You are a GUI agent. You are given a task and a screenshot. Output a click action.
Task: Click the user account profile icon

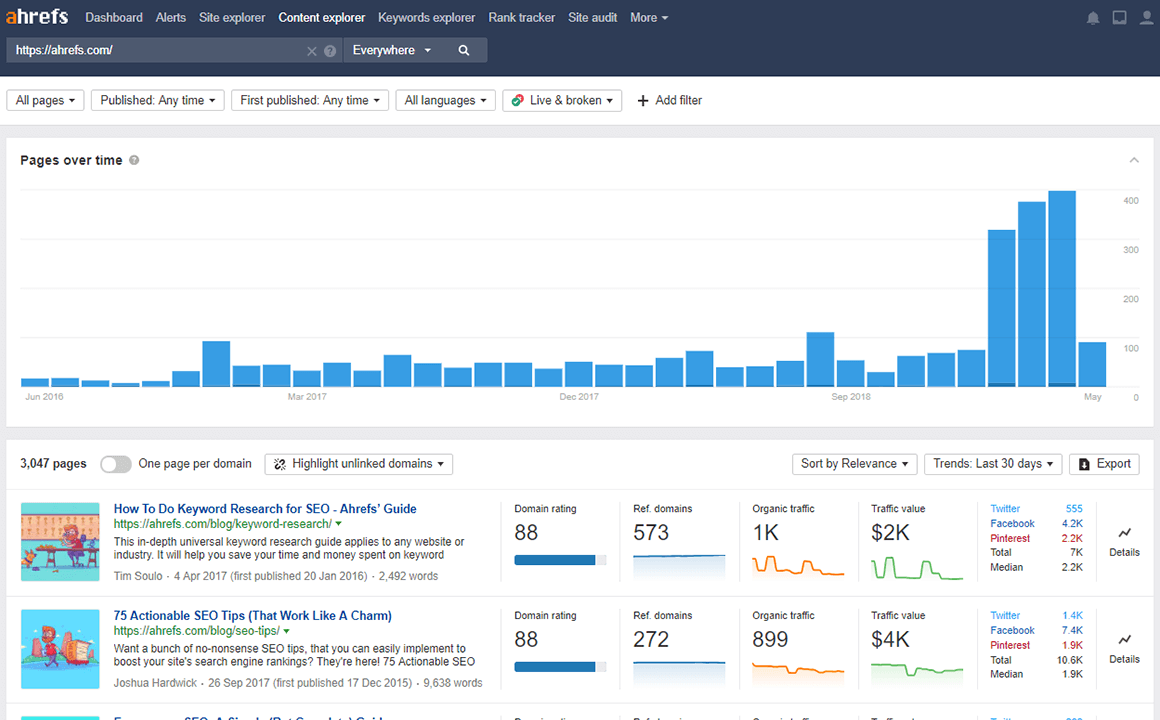(x=1146, y=18)
